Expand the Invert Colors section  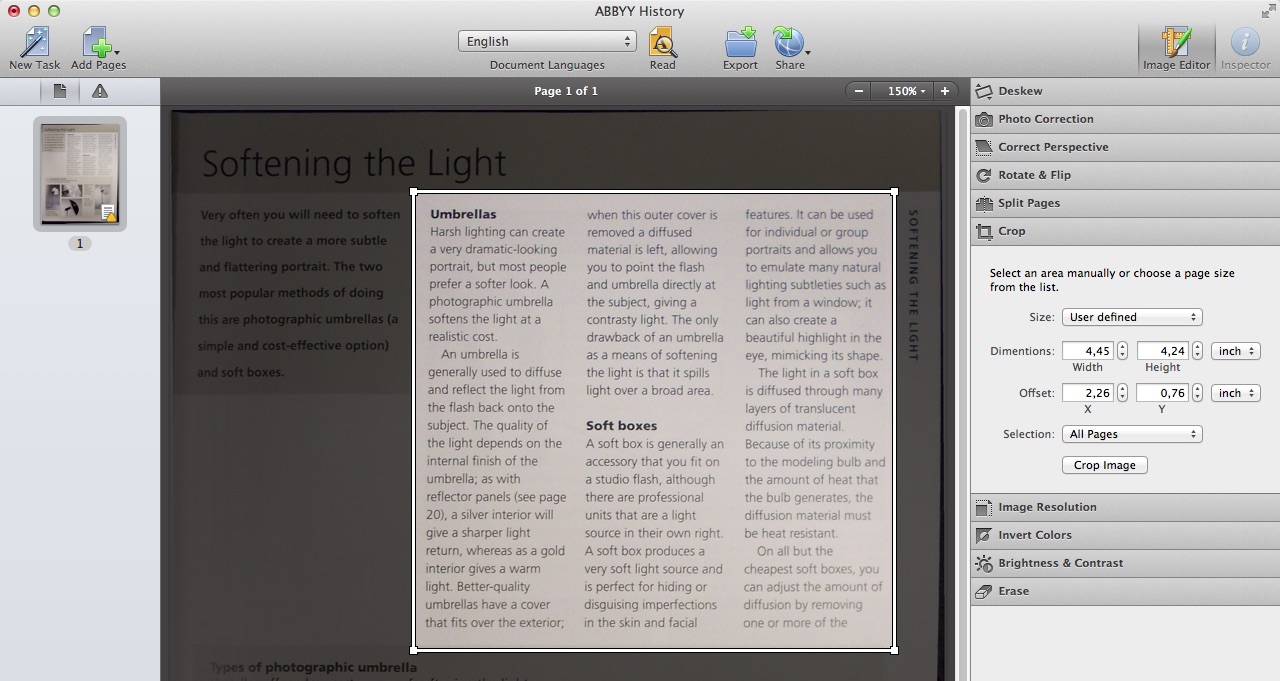(x=1034, y=535)
